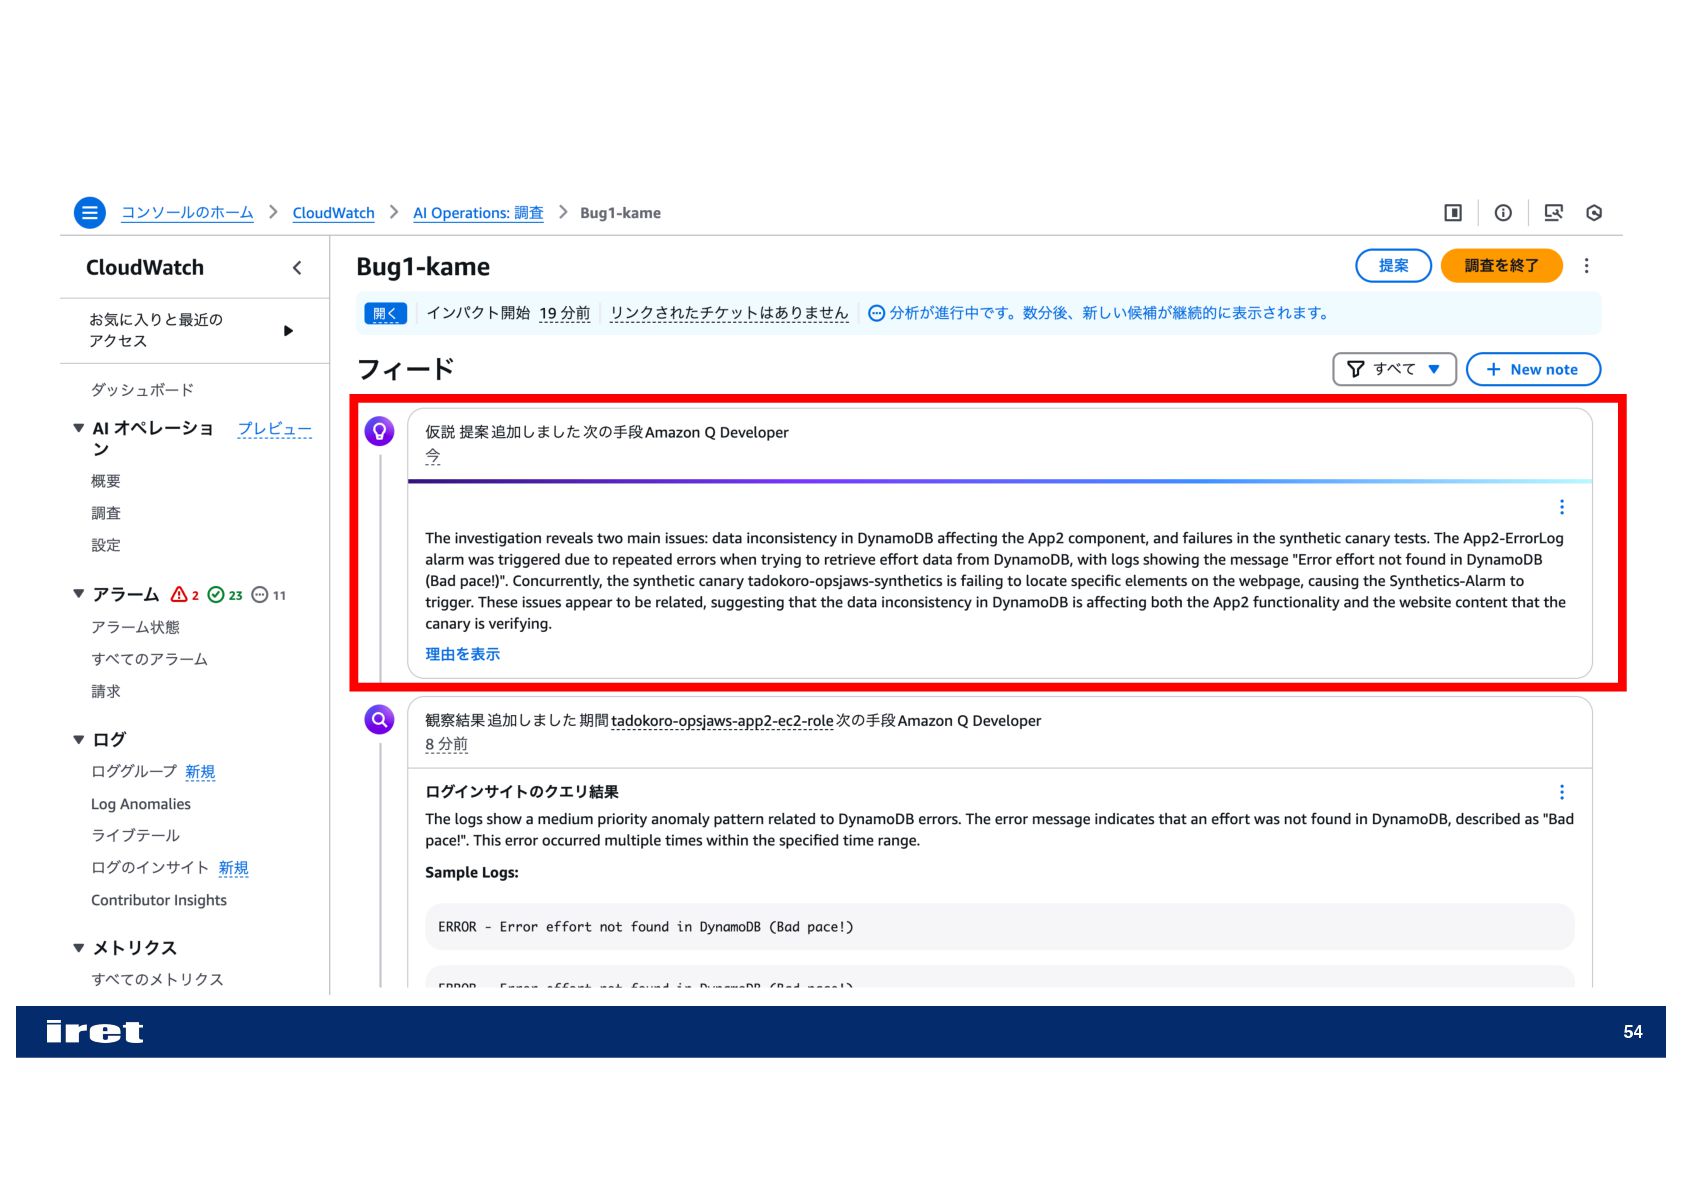The width and height of the screenshot is (1683, 1190).
Task: Select 概要 under AI operations
Action: (x=106, y=481)
